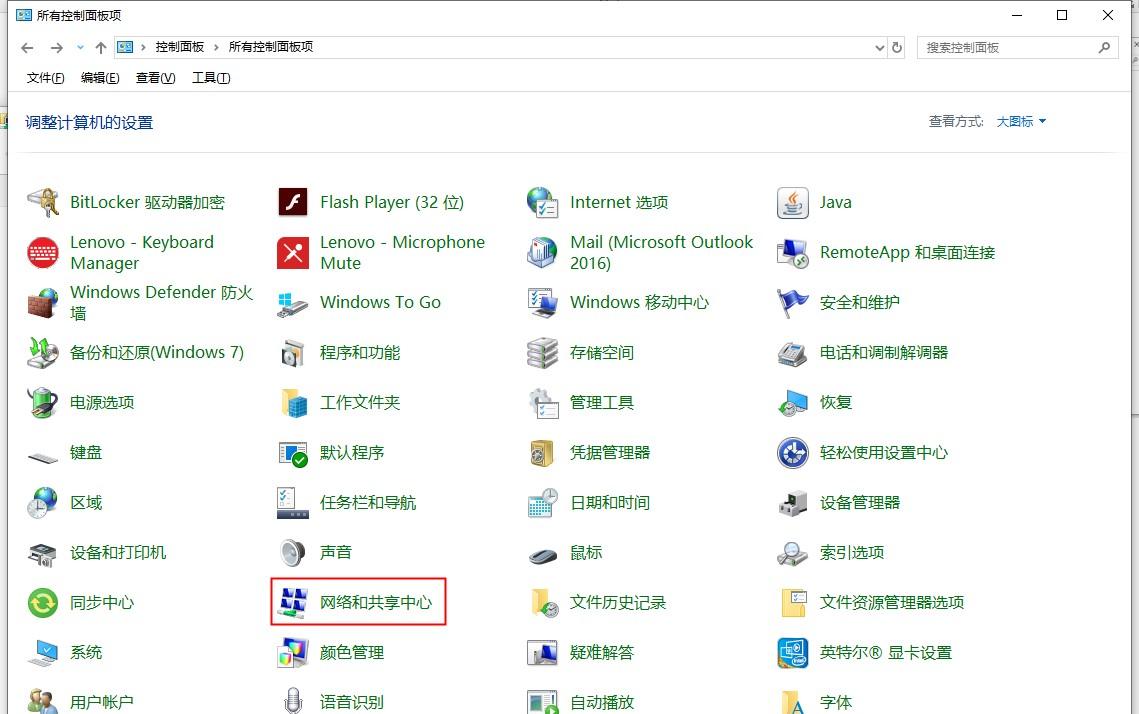Open the 设备管理器 icon
The height and width of the screenshot is (714, 1139).
point(793,503)
